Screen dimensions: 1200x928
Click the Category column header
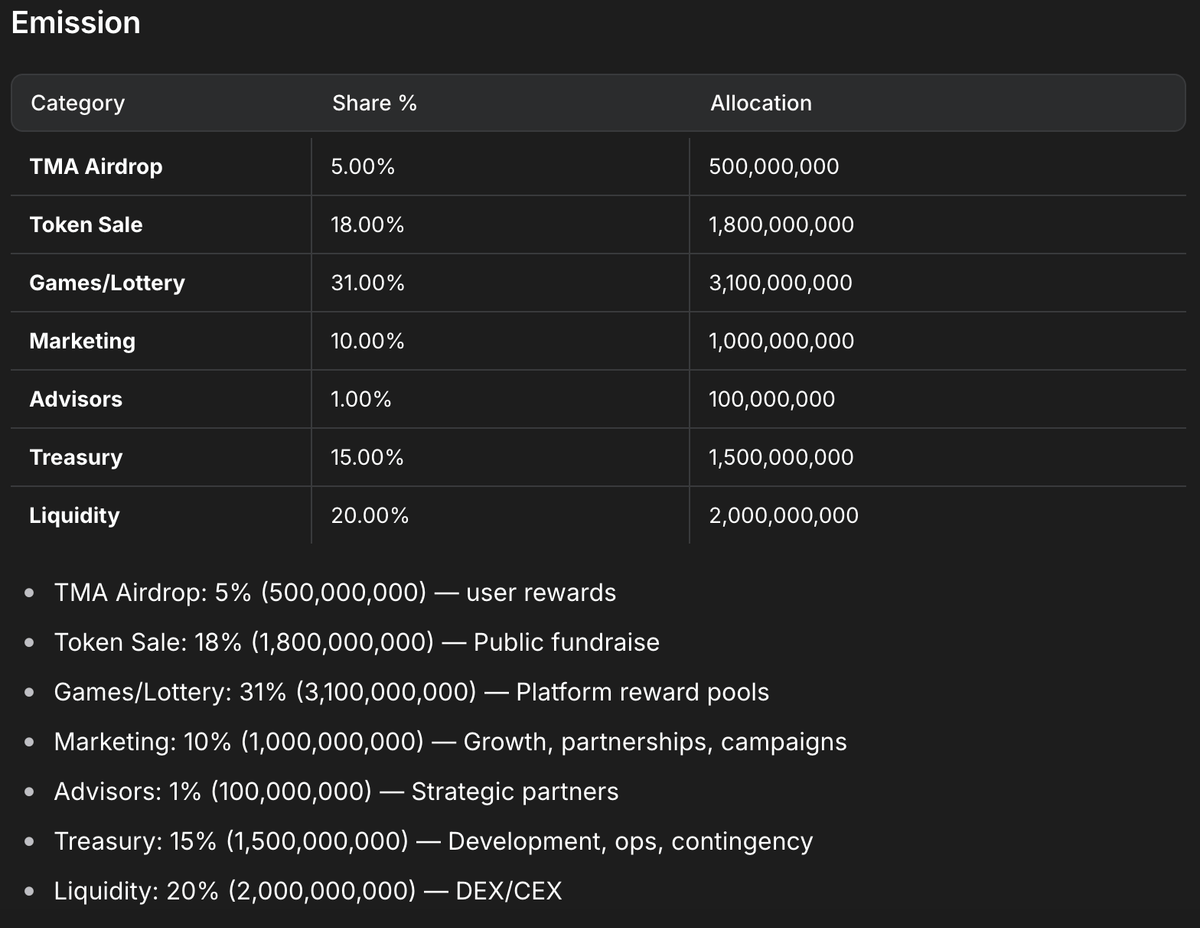click(x=78, y=103)
